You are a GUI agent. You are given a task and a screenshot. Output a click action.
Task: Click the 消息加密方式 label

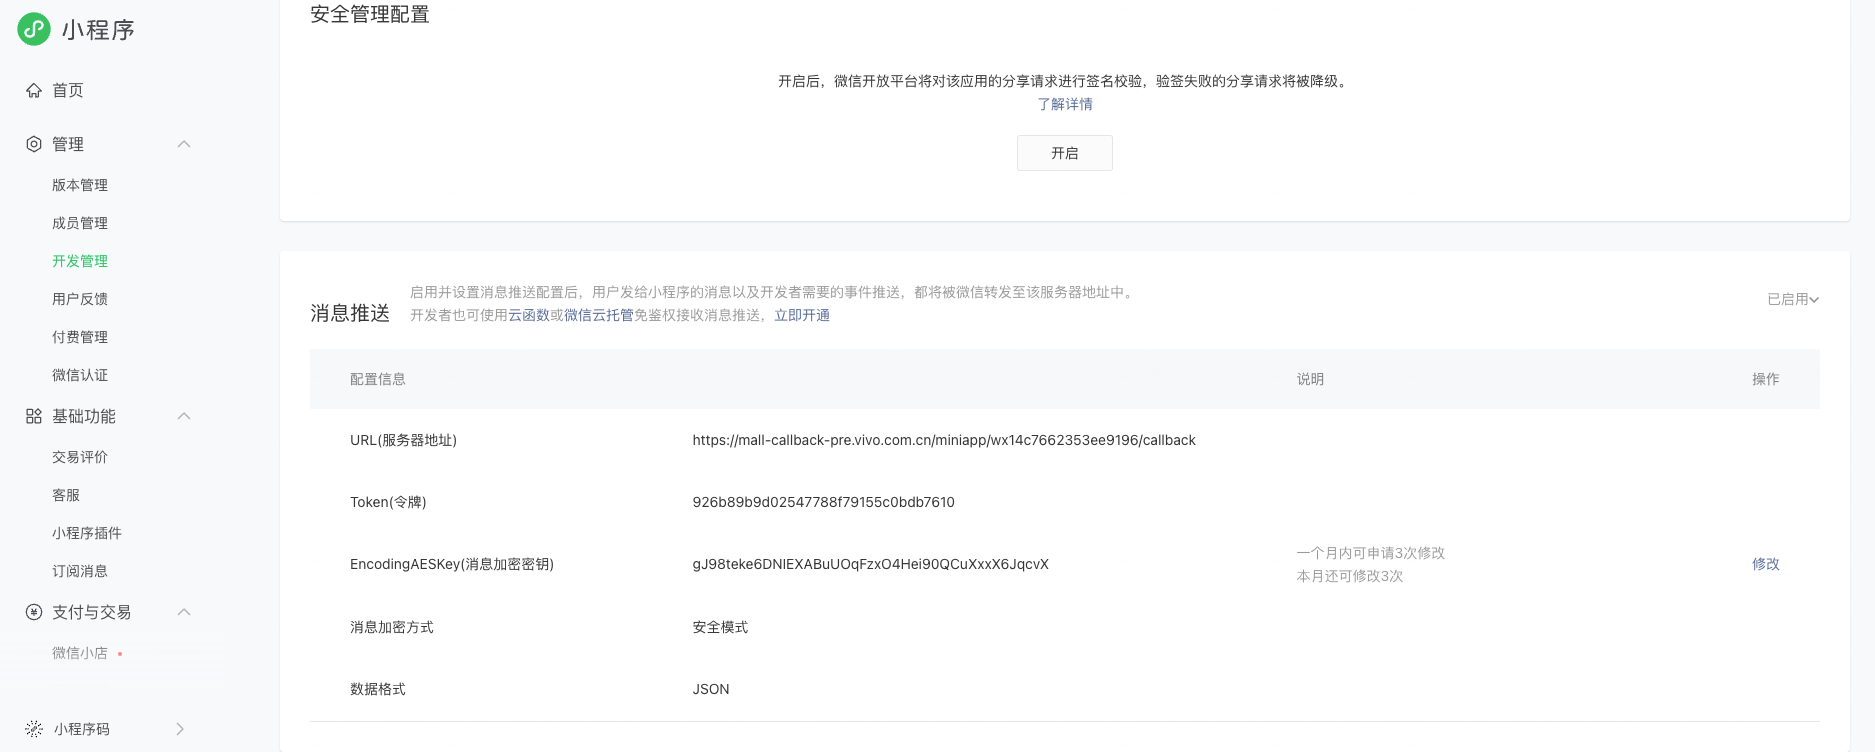(x=392, y=627)
